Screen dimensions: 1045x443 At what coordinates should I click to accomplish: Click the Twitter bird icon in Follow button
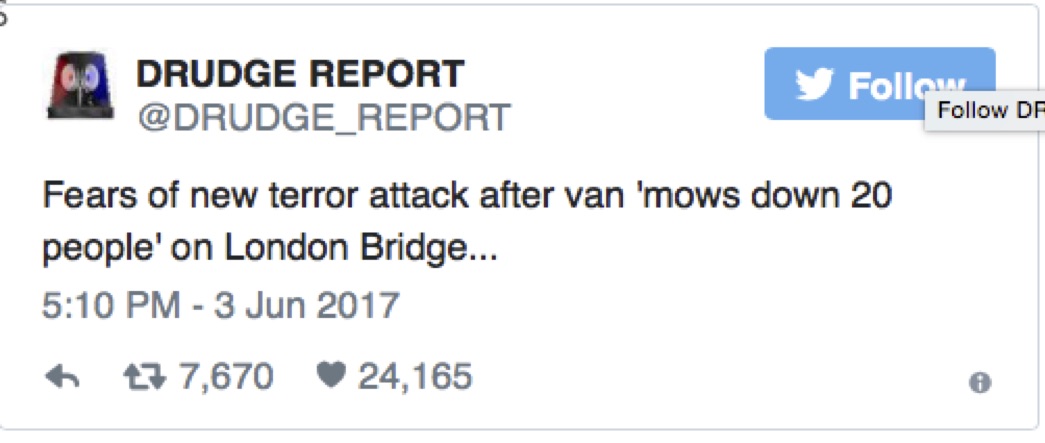pos(815,85)
